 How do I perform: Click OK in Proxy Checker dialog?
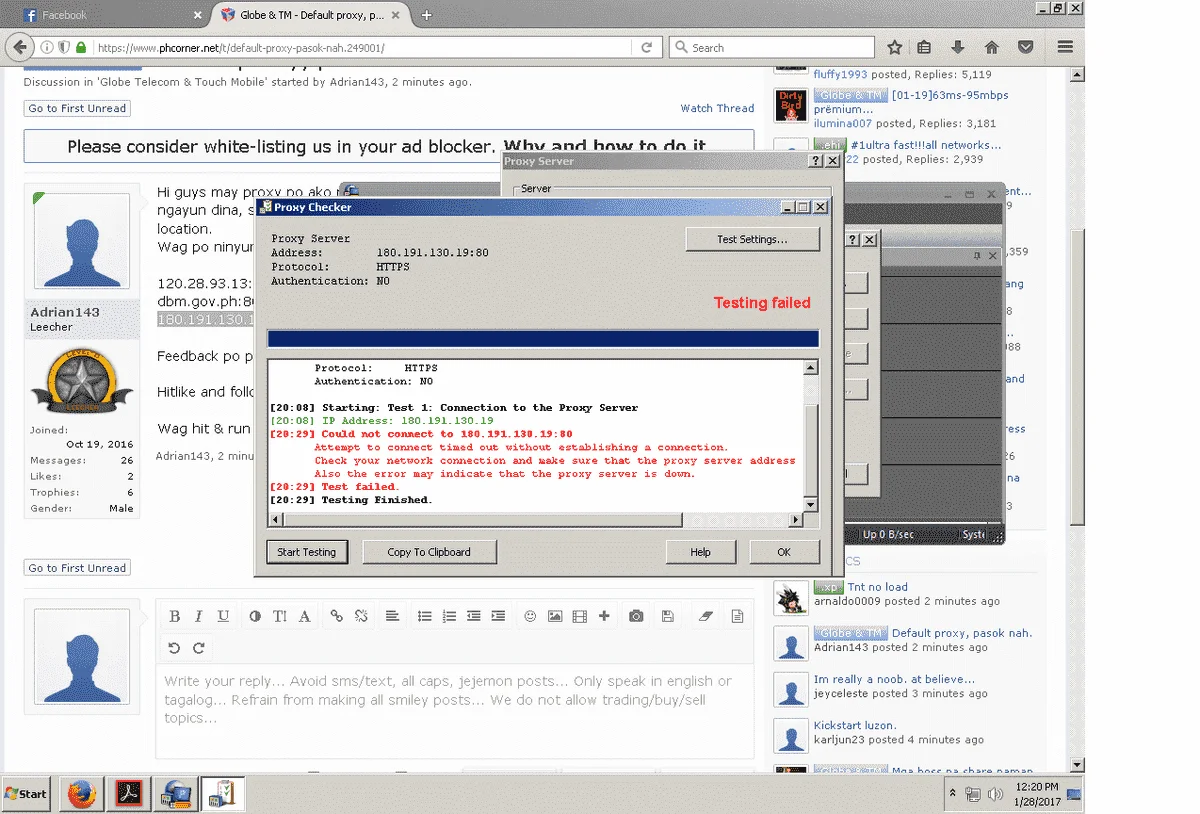tap(784, 552)
